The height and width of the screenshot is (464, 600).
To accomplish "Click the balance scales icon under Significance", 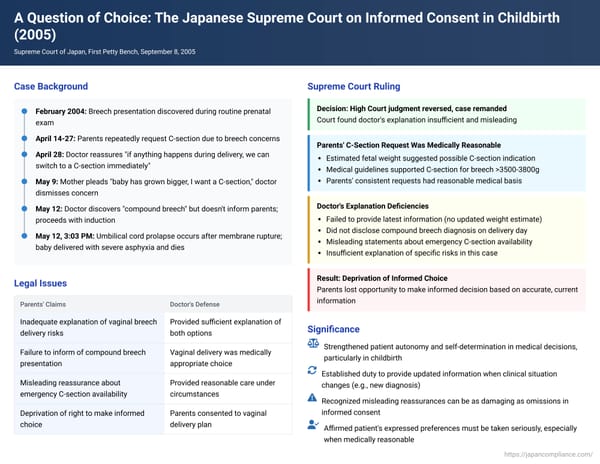I will point(314,342).
